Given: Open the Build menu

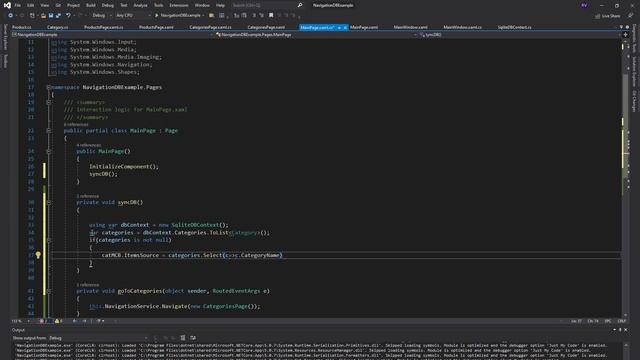Looking at the screenshot, I should click(x=91, y=5).
